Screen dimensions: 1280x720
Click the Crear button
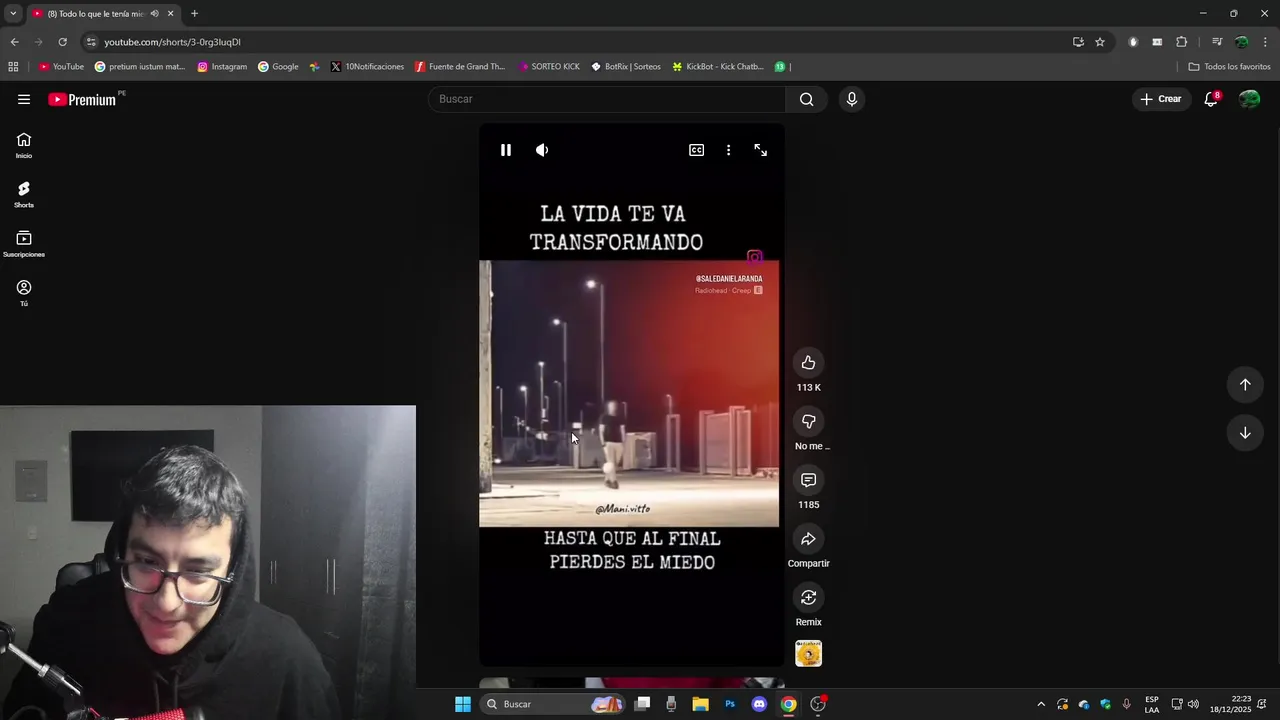pos(1161,99)
